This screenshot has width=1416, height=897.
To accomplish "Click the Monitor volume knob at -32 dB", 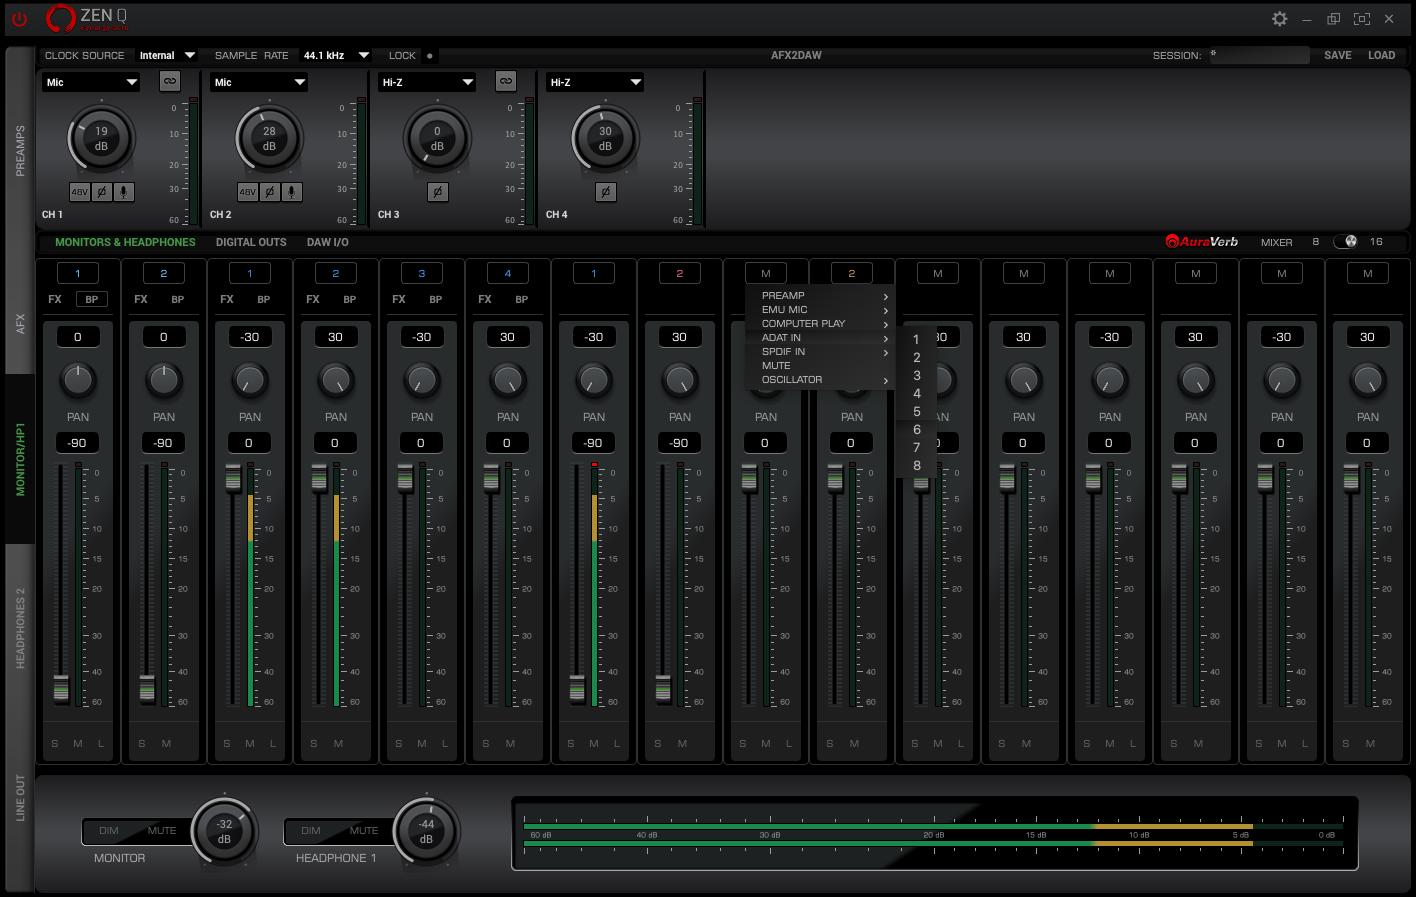I will tap(224, 832).
